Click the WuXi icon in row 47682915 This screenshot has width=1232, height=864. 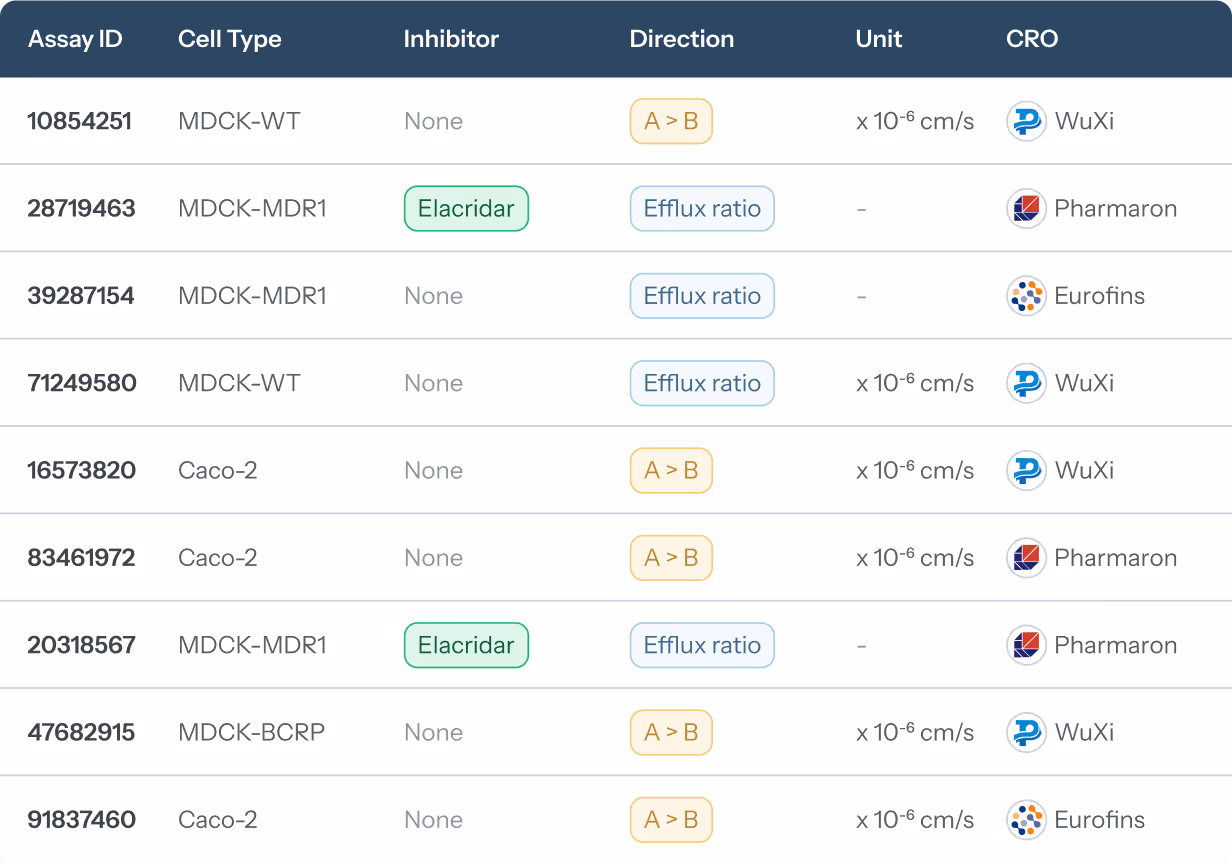(1025, 732)
